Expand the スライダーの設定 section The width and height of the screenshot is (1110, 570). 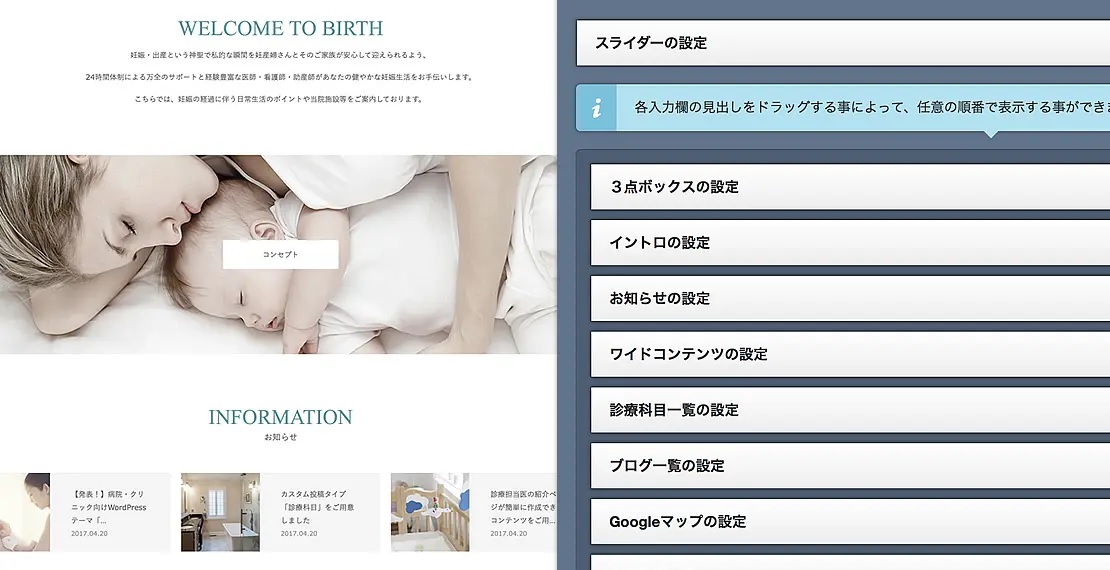click(843, 43)
